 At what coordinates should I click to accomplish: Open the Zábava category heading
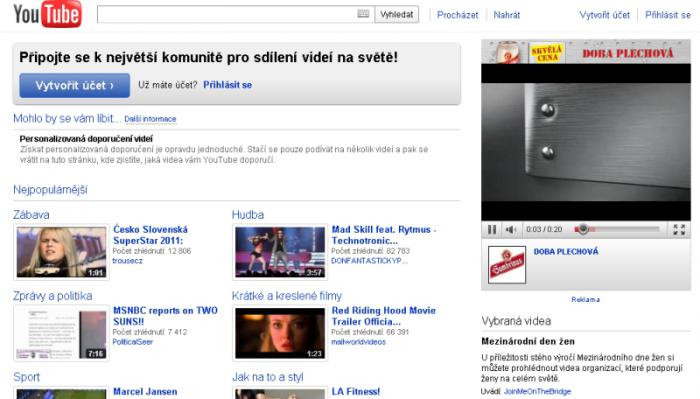pos(31,215)
